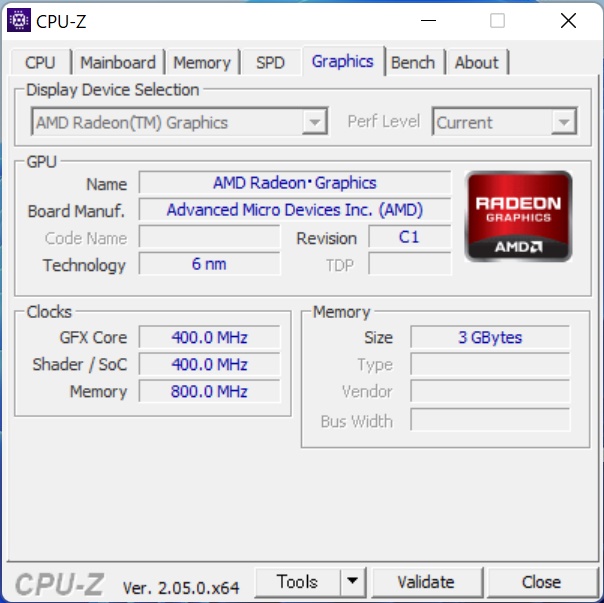Screen dimensions: 604x603
Task: Open the Tools dropdown arrow
Action: [352, 581]
